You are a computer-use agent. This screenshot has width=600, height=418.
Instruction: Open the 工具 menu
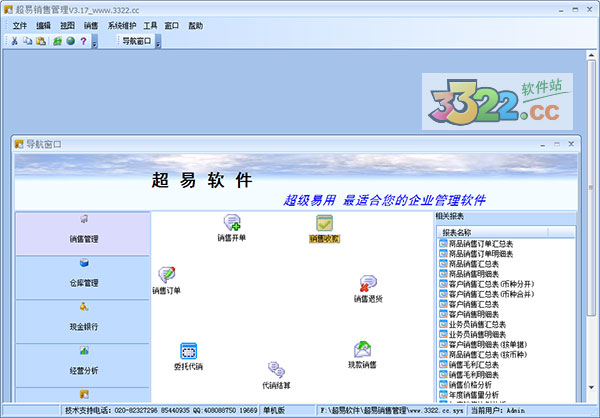click(x=150, y=26)
